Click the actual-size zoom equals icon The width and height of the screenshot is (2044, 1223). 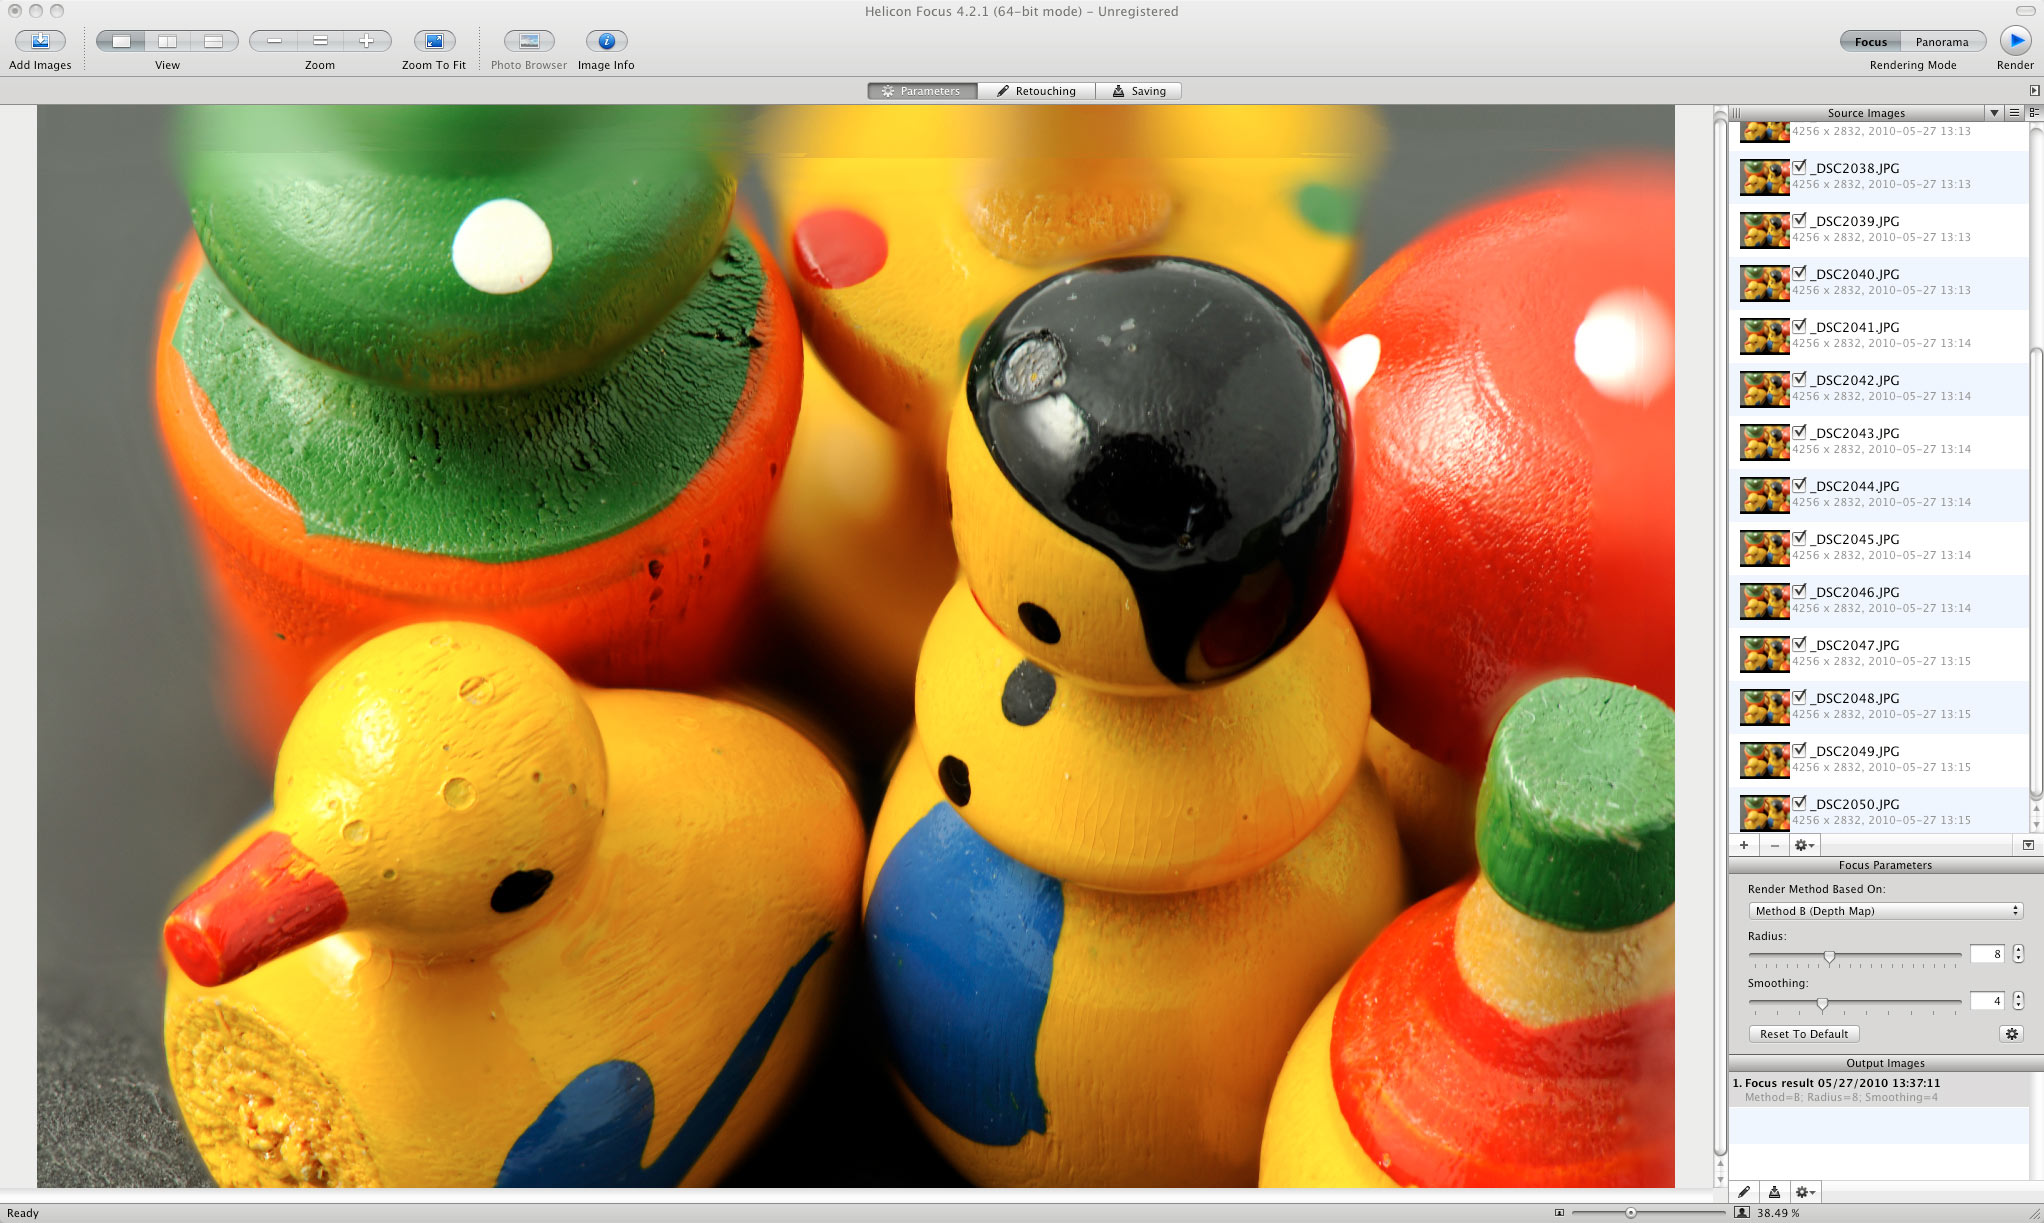click(320, 41)
